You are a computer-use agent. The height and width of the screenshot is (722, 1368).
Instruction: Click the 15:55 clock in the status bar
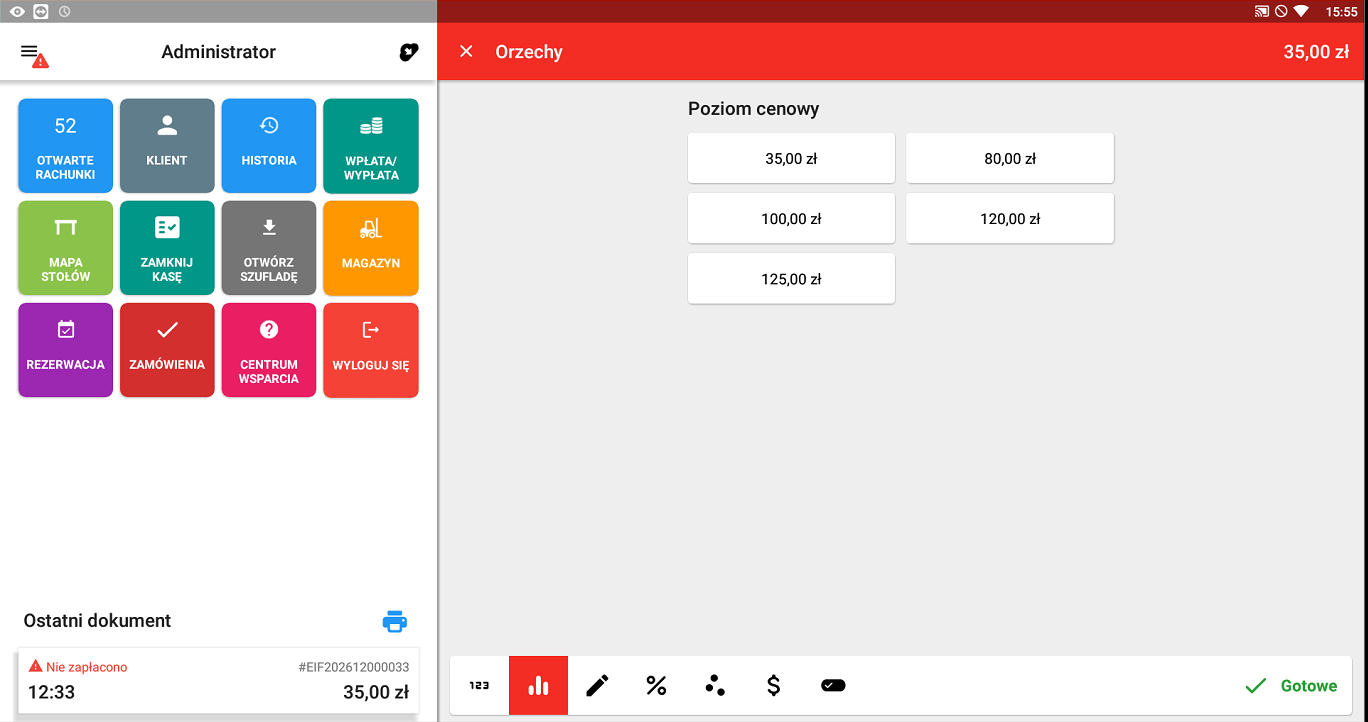tap(1341, 12)
